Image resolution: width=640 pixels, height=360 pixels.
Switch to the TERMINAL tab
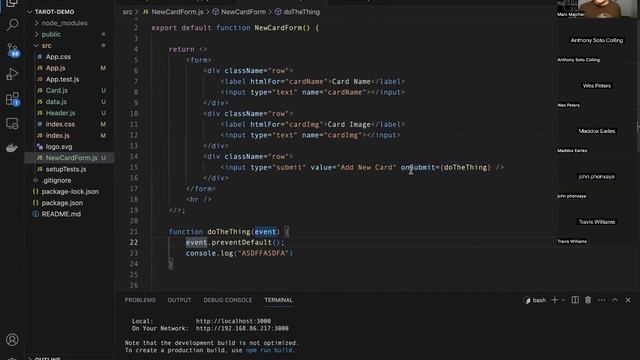pos(278,300)
